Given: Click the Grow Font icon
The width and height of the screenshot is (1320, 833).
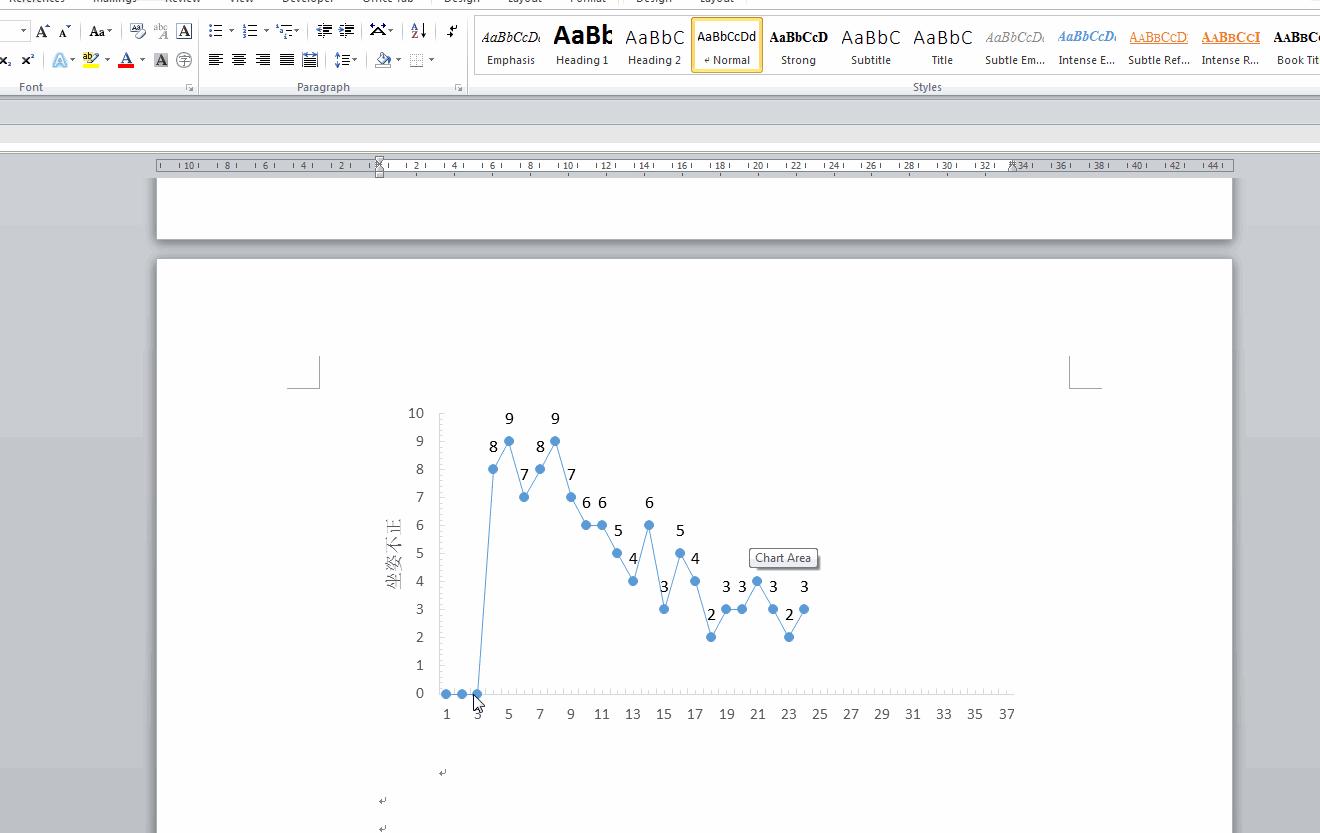Looking at the screenshot, I should (43, 31).
